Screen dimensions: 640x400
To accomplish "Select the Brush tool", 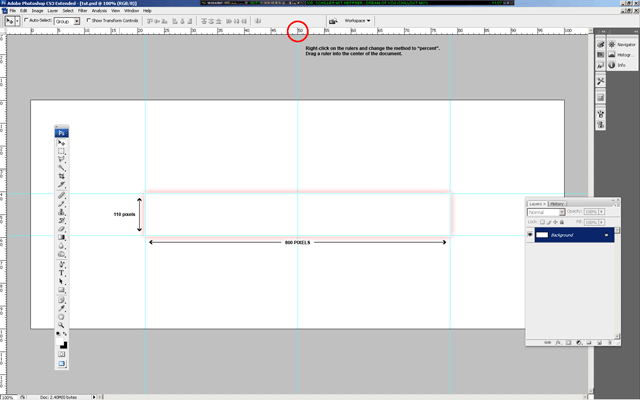I will tap(61, 204).
